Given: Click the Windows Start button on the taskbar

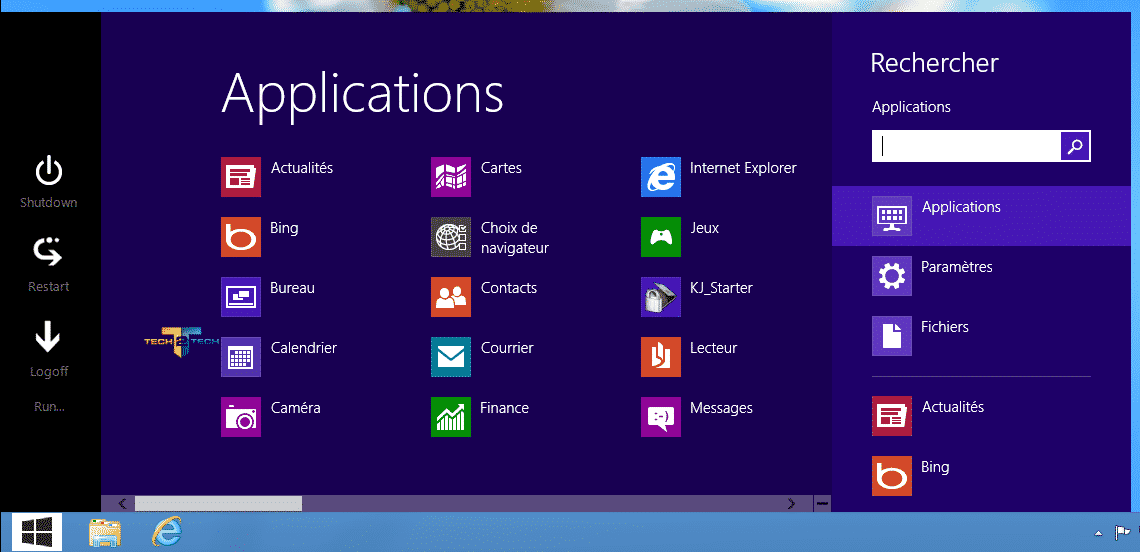Looking at the screenshot, I should tap(36, 532).
